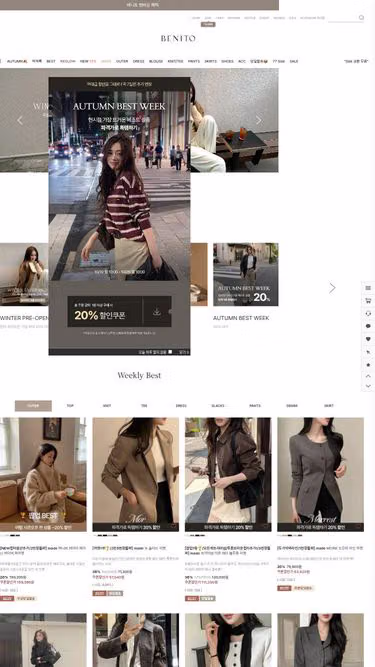This screenshot has width=375, height=667.
Task: Show next event cards with right chevron
Action: pos(332,288)
